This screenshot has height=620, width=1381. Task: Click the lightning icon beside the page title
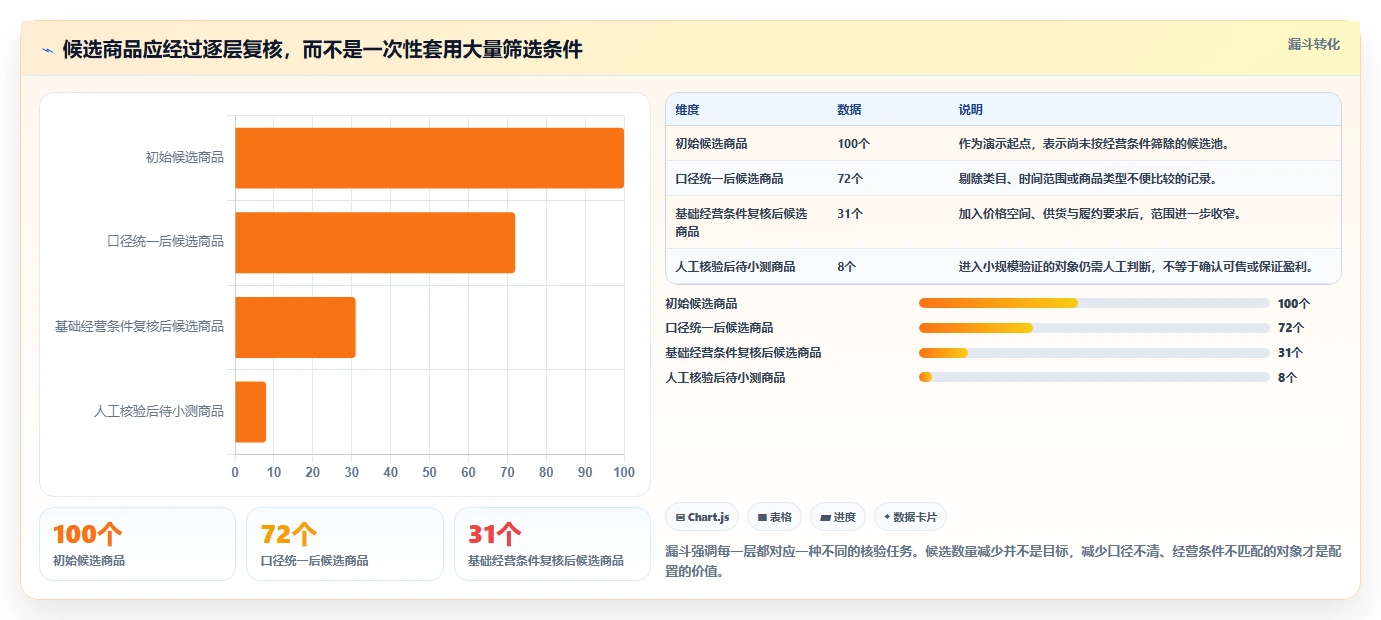tap(48, 50)
